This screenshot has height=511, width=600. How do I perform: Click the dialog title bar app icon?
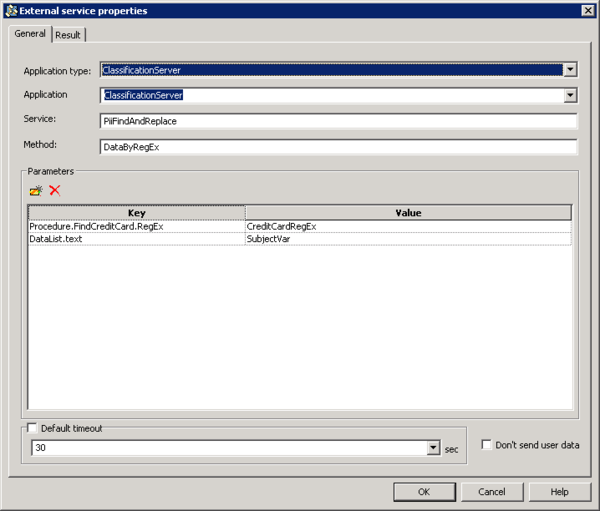(11, 11)
